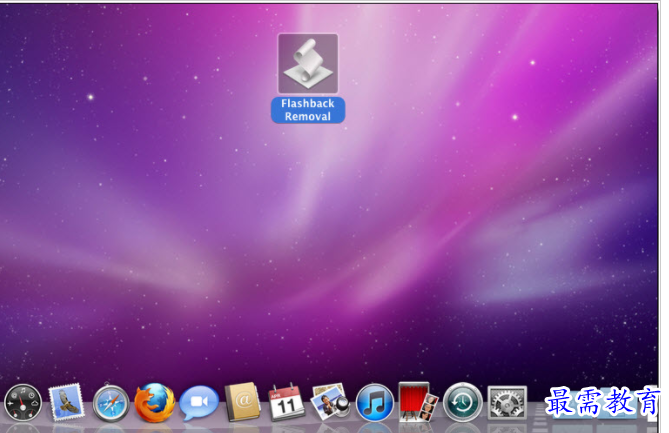The width and height of the screenshot is (669, 433).
Task: Open iCal calendar showing 11
Action: [286, 402]
